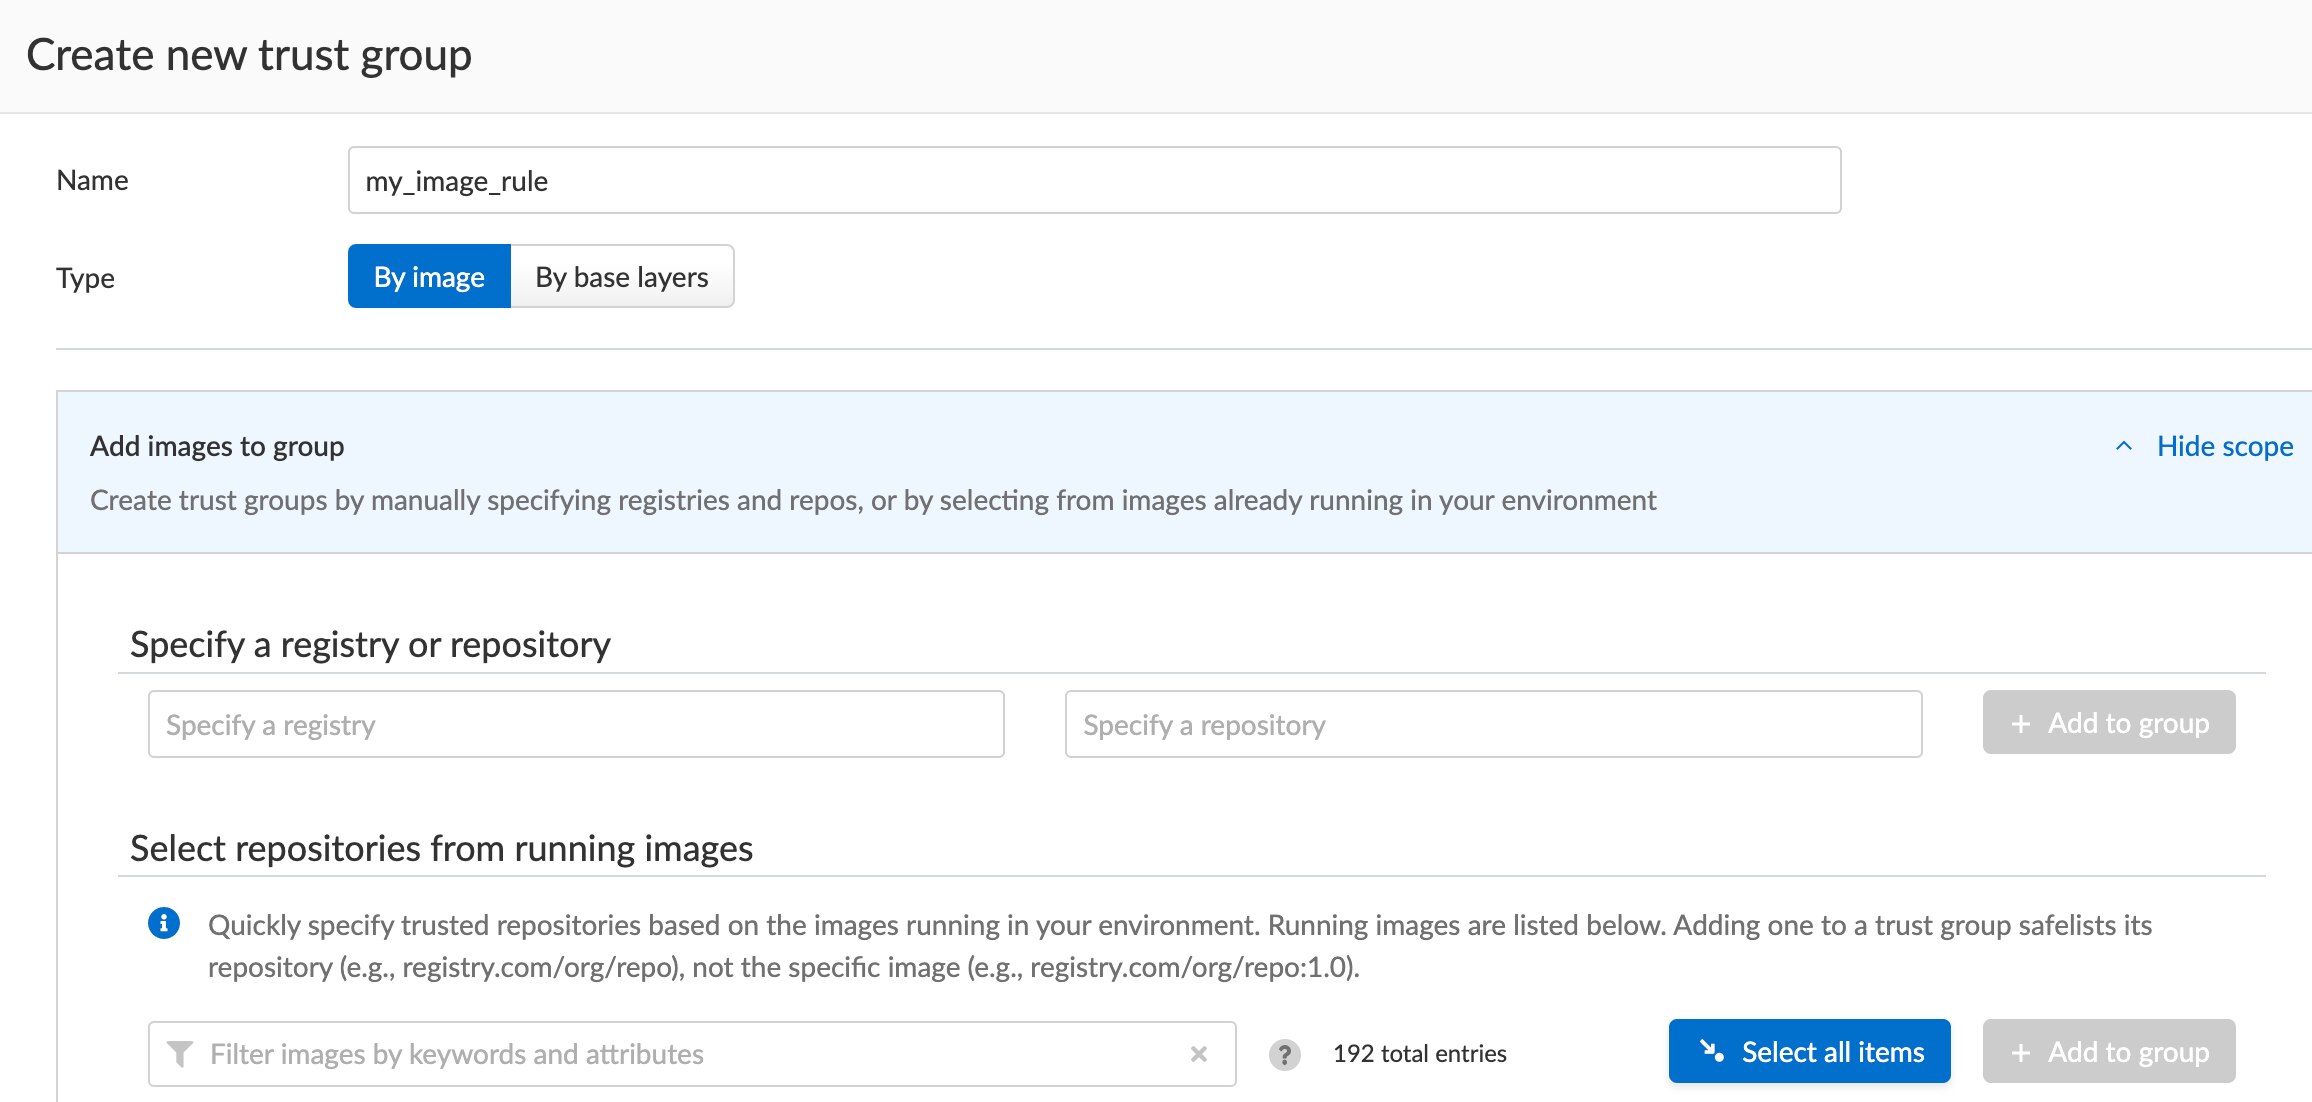Click the chevron next to Hide scope

pyautogui.click(x=2122, y=446)
